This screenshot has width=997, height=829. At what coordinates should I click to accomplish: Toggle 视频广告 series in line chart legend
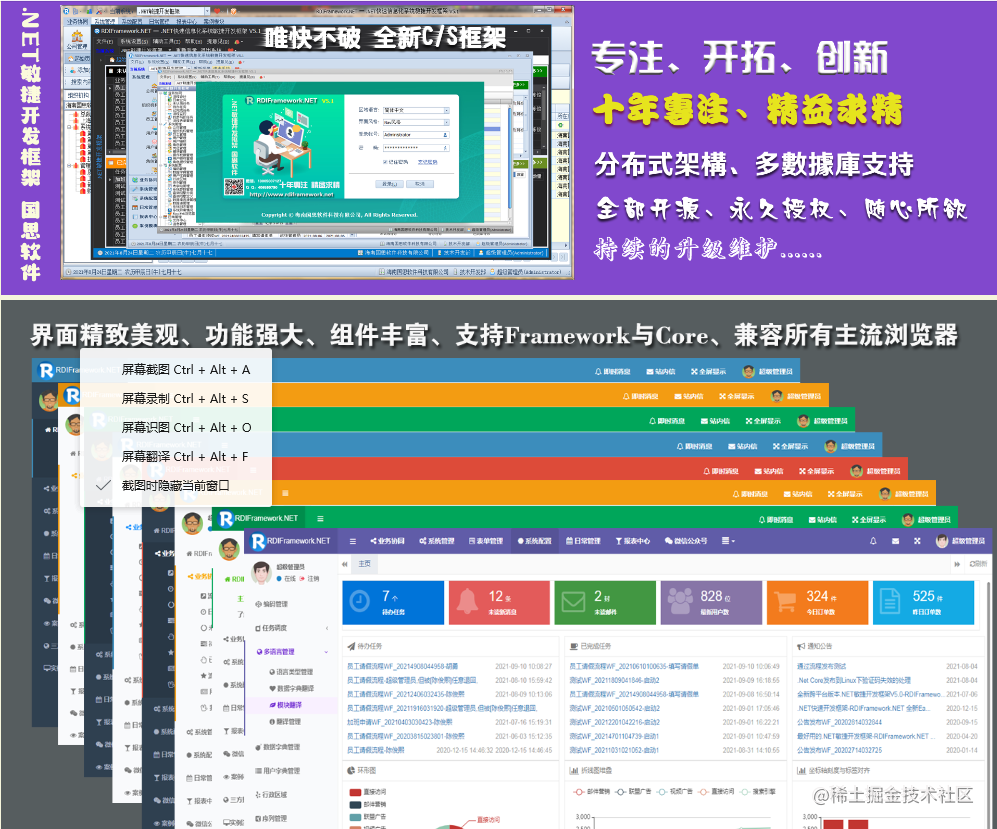(x=675, y=791)
